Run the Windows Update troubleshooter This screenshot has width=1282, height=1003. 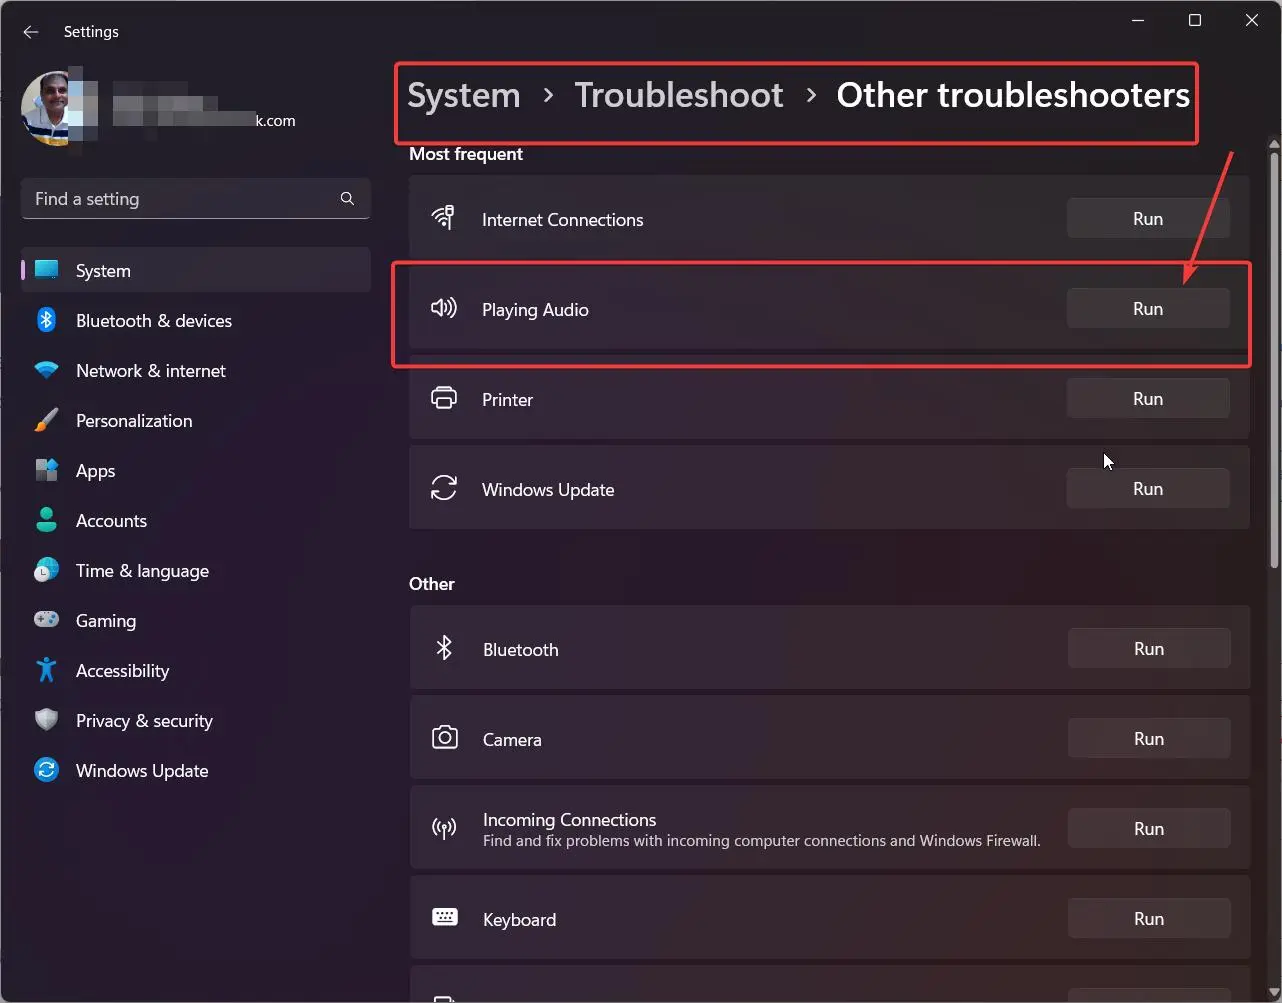1148,489
